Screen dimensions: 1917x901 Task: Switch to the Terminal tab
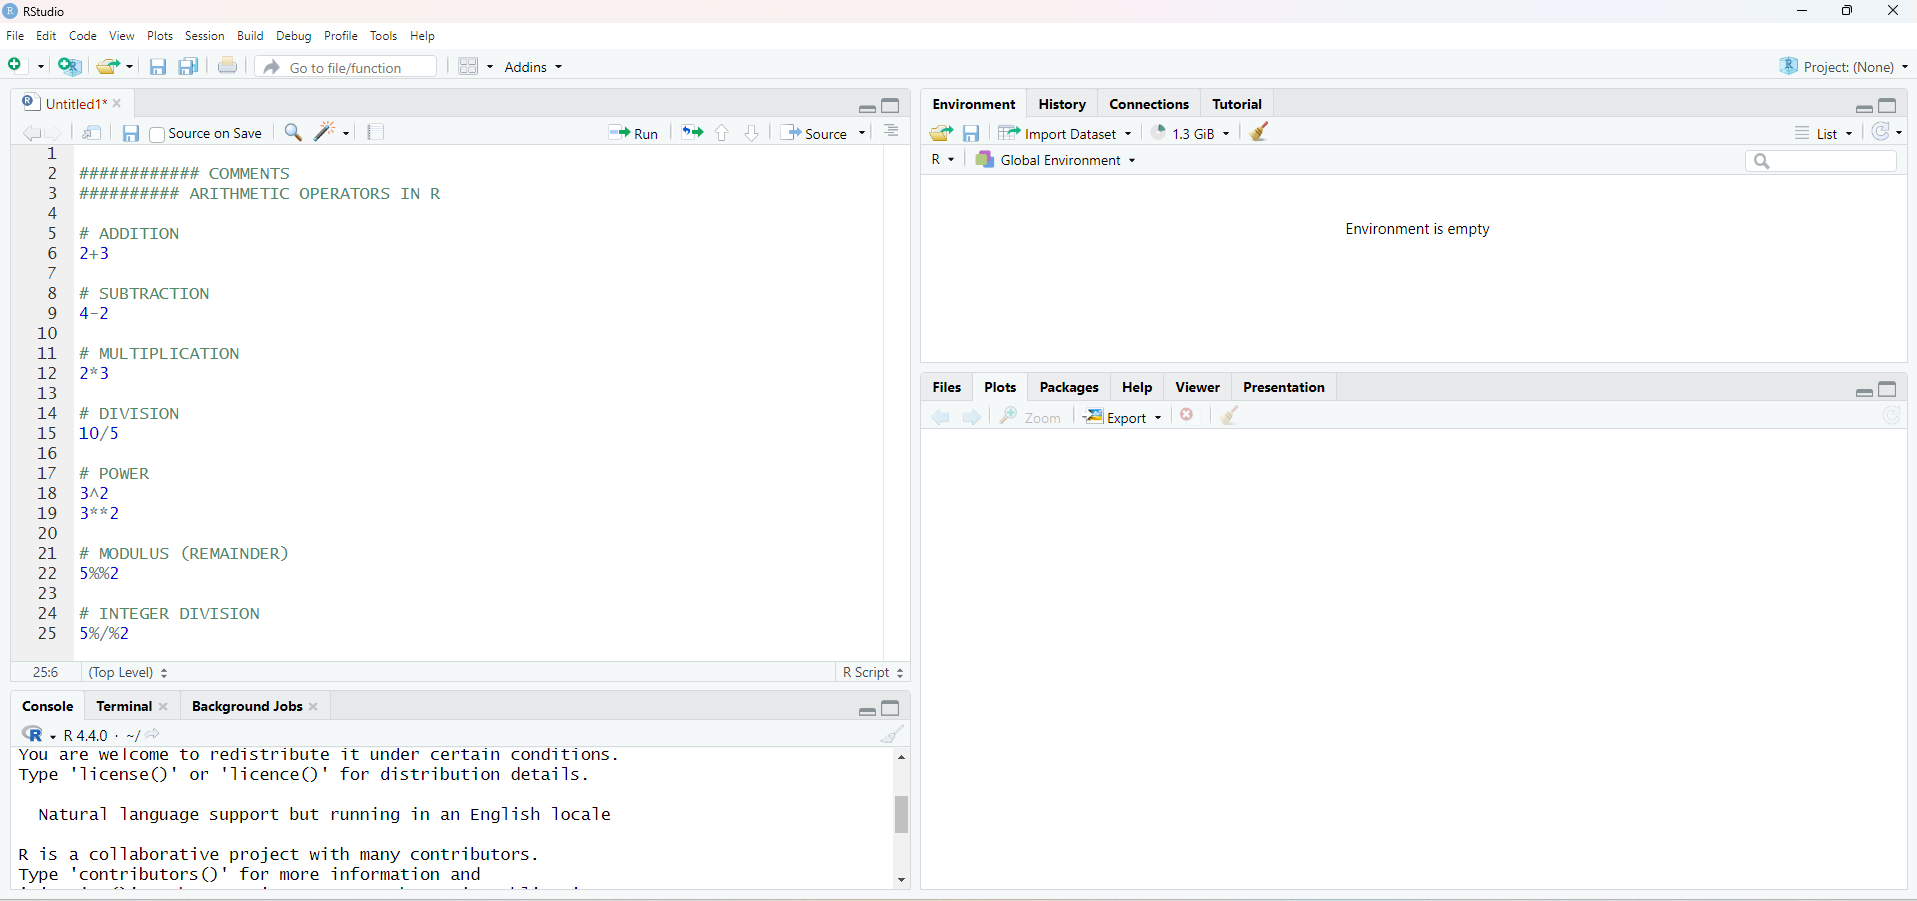click(124, 707)
